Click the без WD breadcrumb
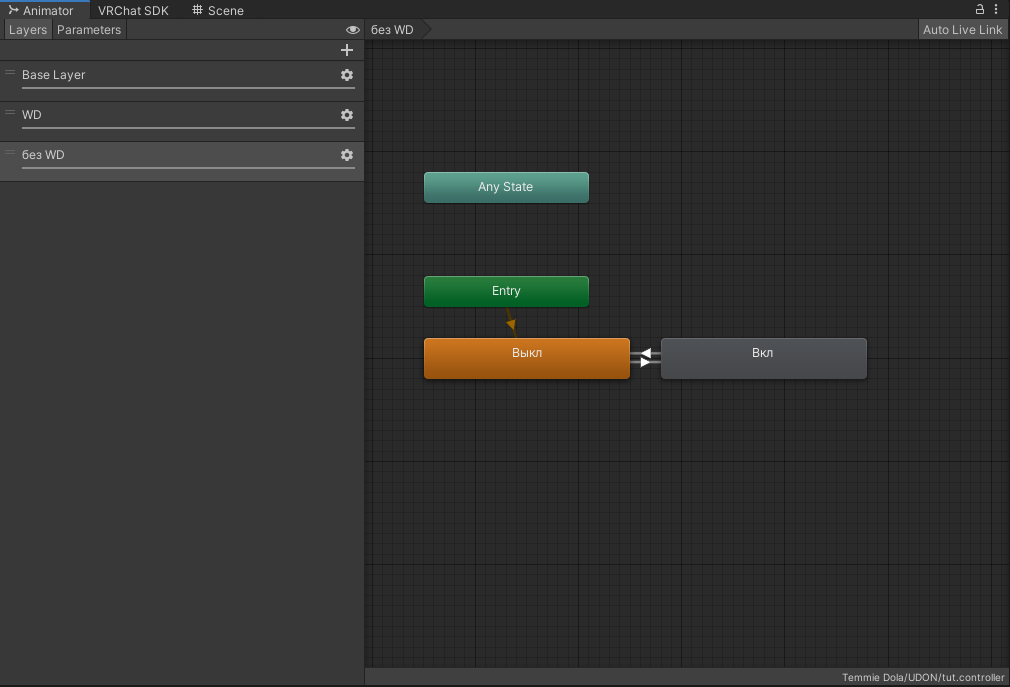Image resolution: width=1010 pixels, height=687 pixels. (x=393, y=30)
